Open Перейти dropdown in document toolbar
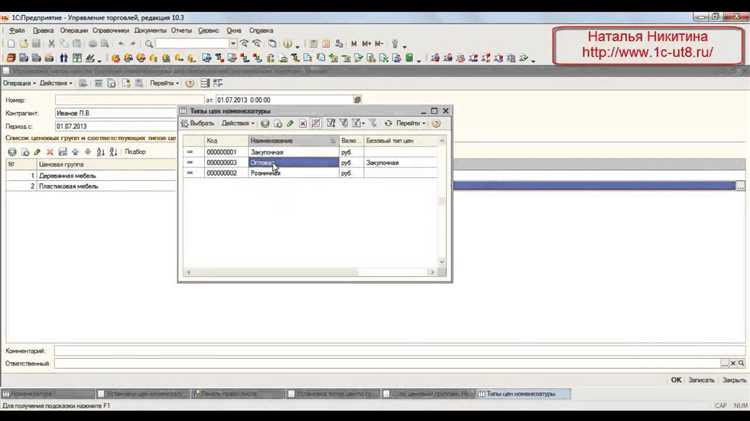Screen dimensions: 750x421 coord(164,83)
